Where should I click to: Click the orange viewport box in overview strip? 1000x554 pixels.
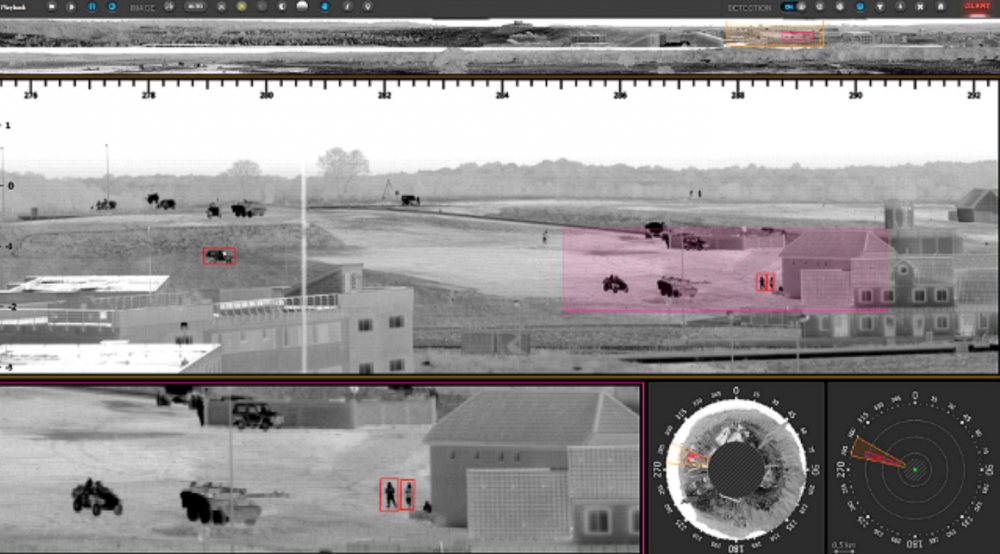pyautogui.click(x=773, y=35)
